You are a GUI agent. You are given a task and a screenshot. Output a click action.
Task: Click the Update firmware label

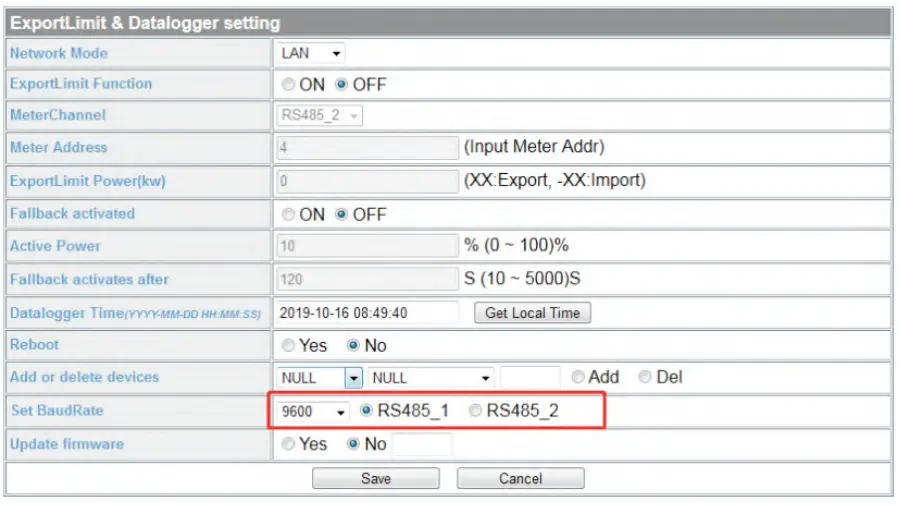click(x=67, y=444)
